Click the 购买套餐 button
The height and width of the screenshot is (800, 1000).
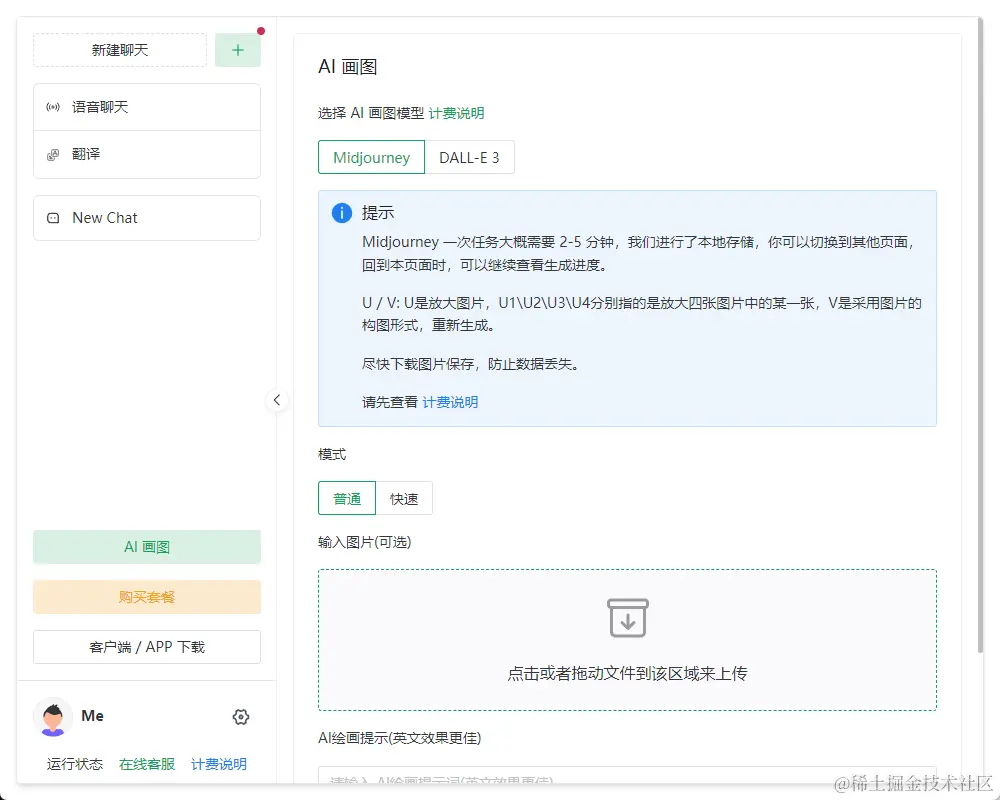147,597
